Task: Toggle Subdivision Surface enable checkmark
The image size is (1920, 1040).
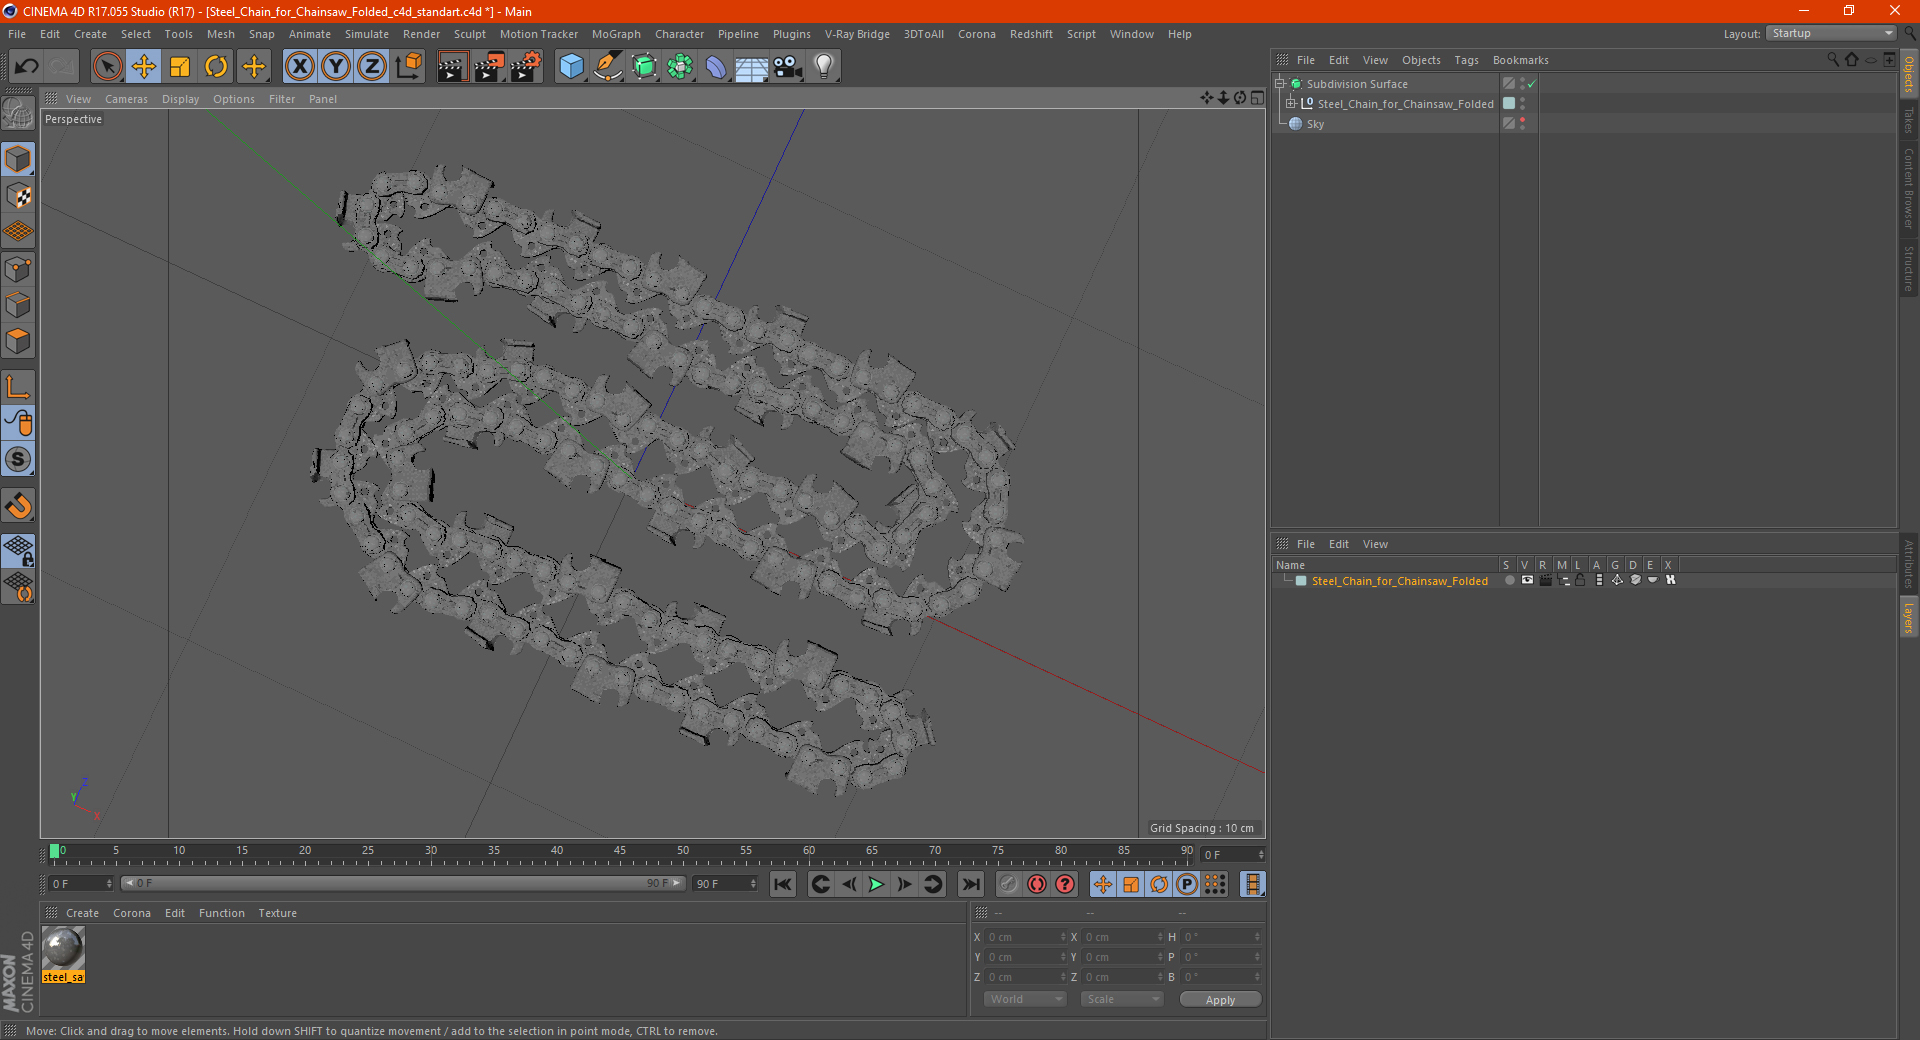Action: 1531,84
